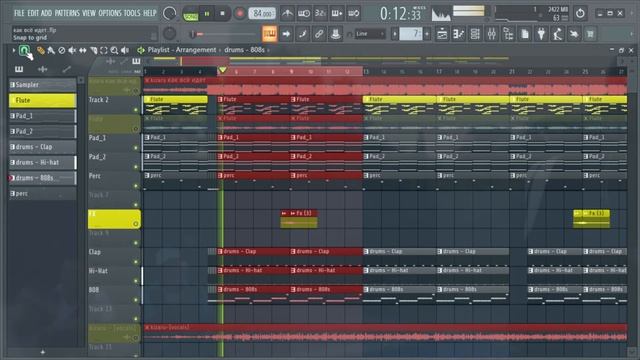Open the Mixer icon
640x360 pixels.
click(492, 34)
